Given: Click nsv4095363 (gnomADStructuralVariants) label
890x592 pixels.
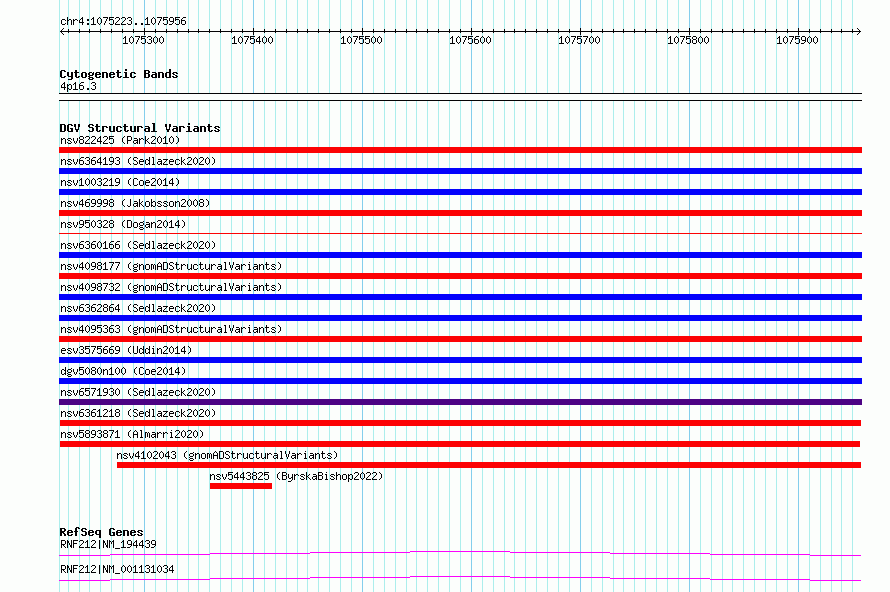Looking at the screenshot, I should point(171,329).
